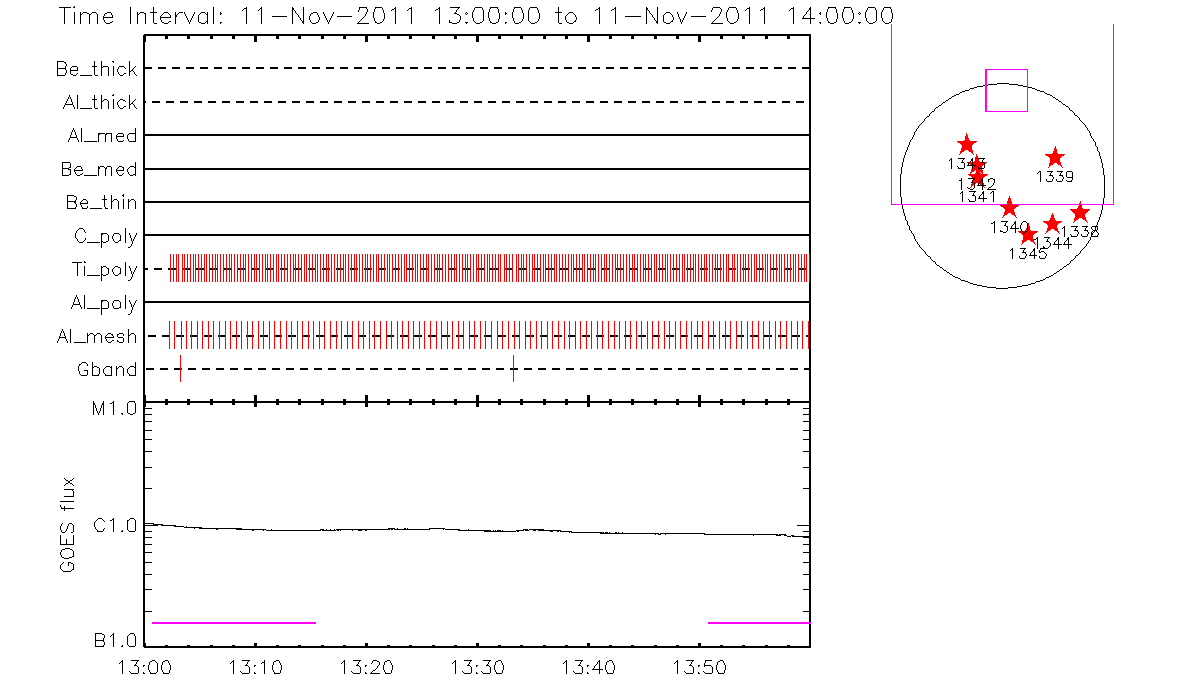Click the 'Al_poly' filter label
The height and width of the screenshot is (700, 1200).
[104, 303]
